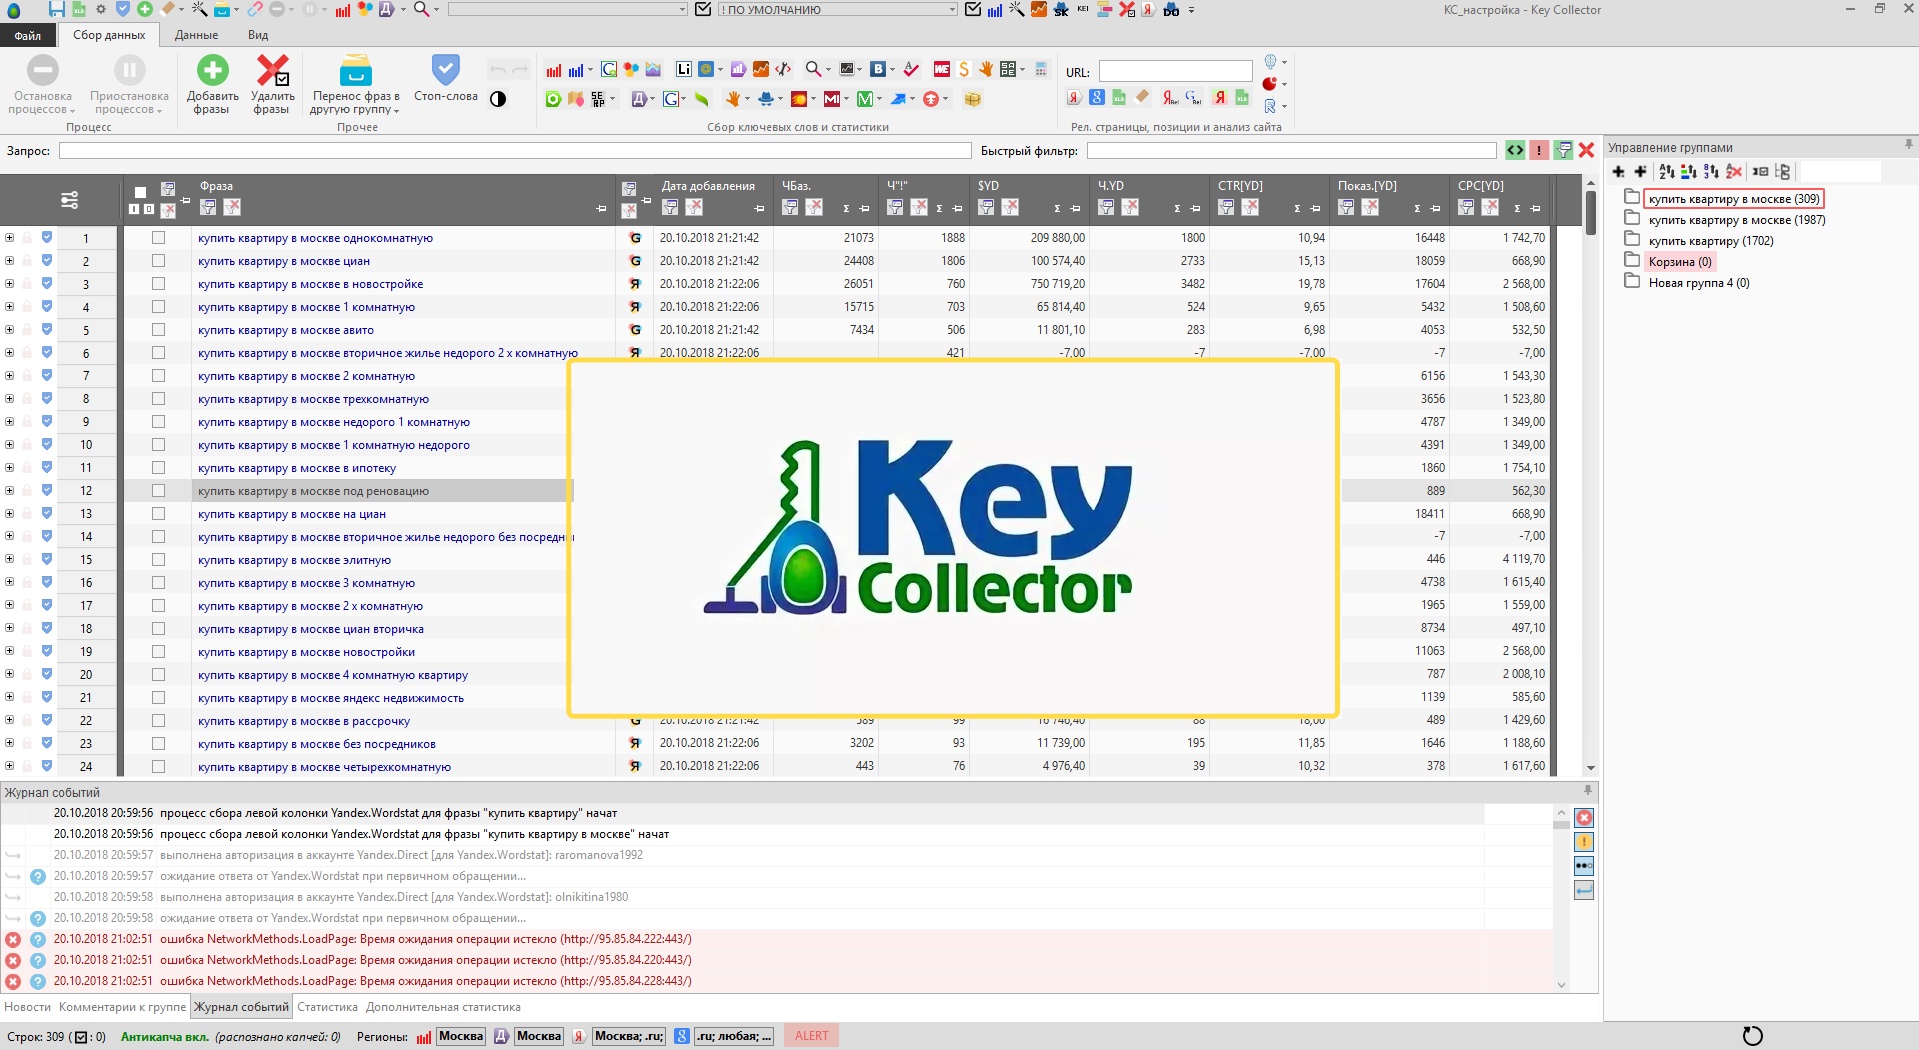Click the ';ru; любая; ...' Google region button
1919x1050 pixels.
734,1036
